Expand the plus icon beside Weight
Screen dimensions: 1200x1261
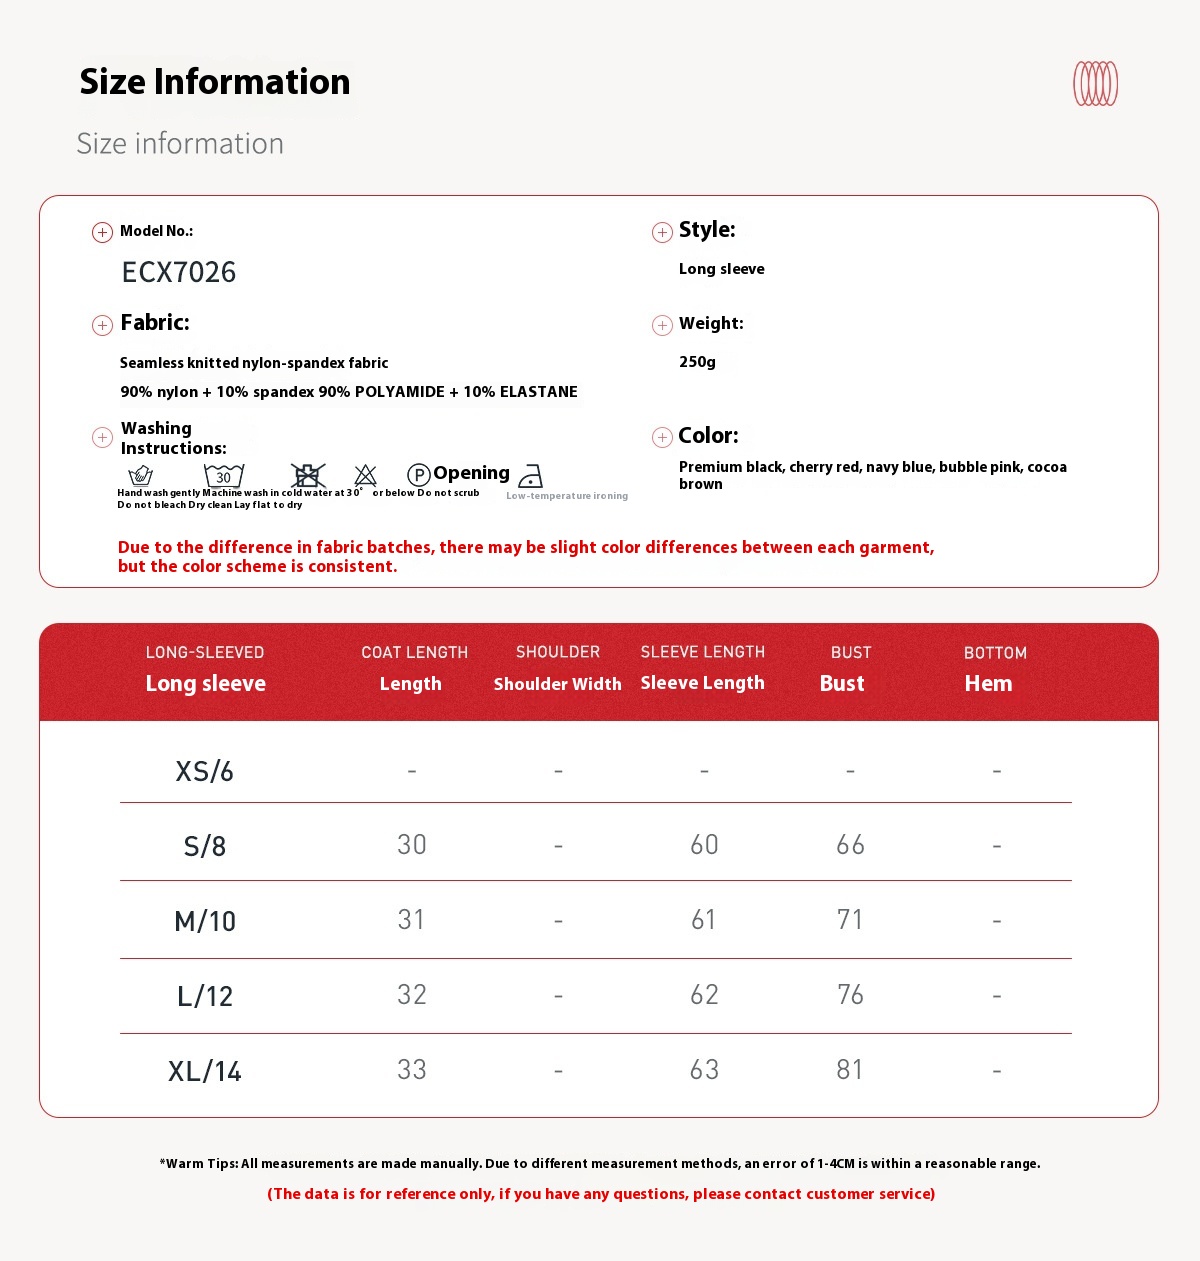tap(662, 325)
